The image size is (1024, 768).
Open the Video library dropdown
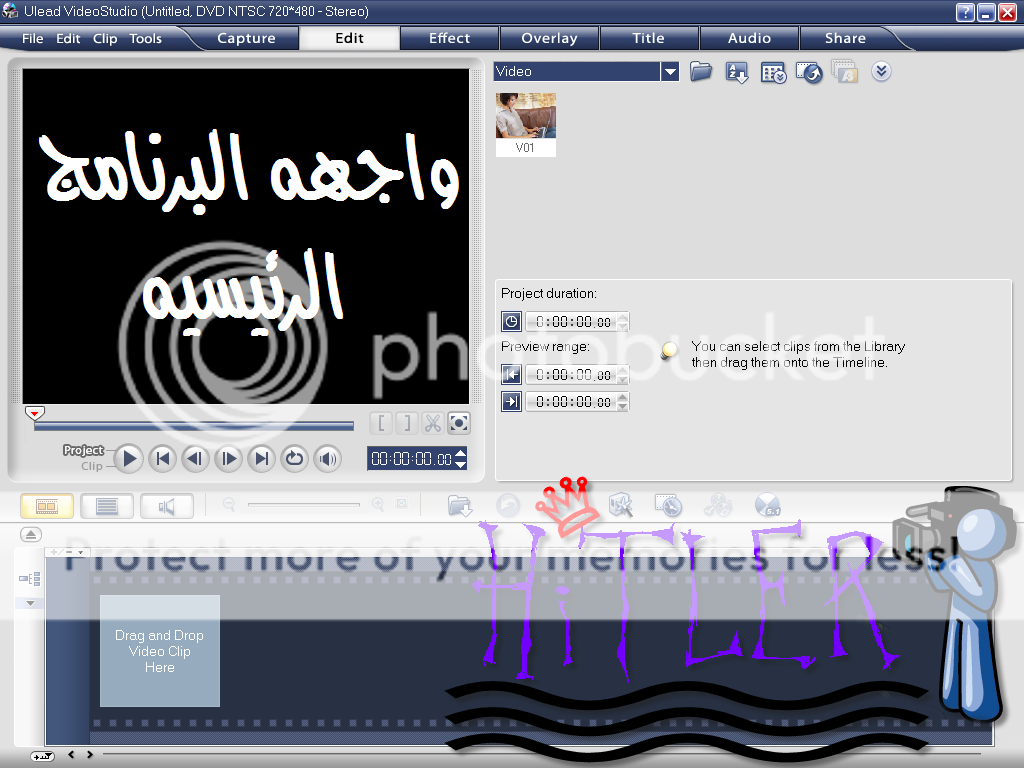(x=670, y=71)
